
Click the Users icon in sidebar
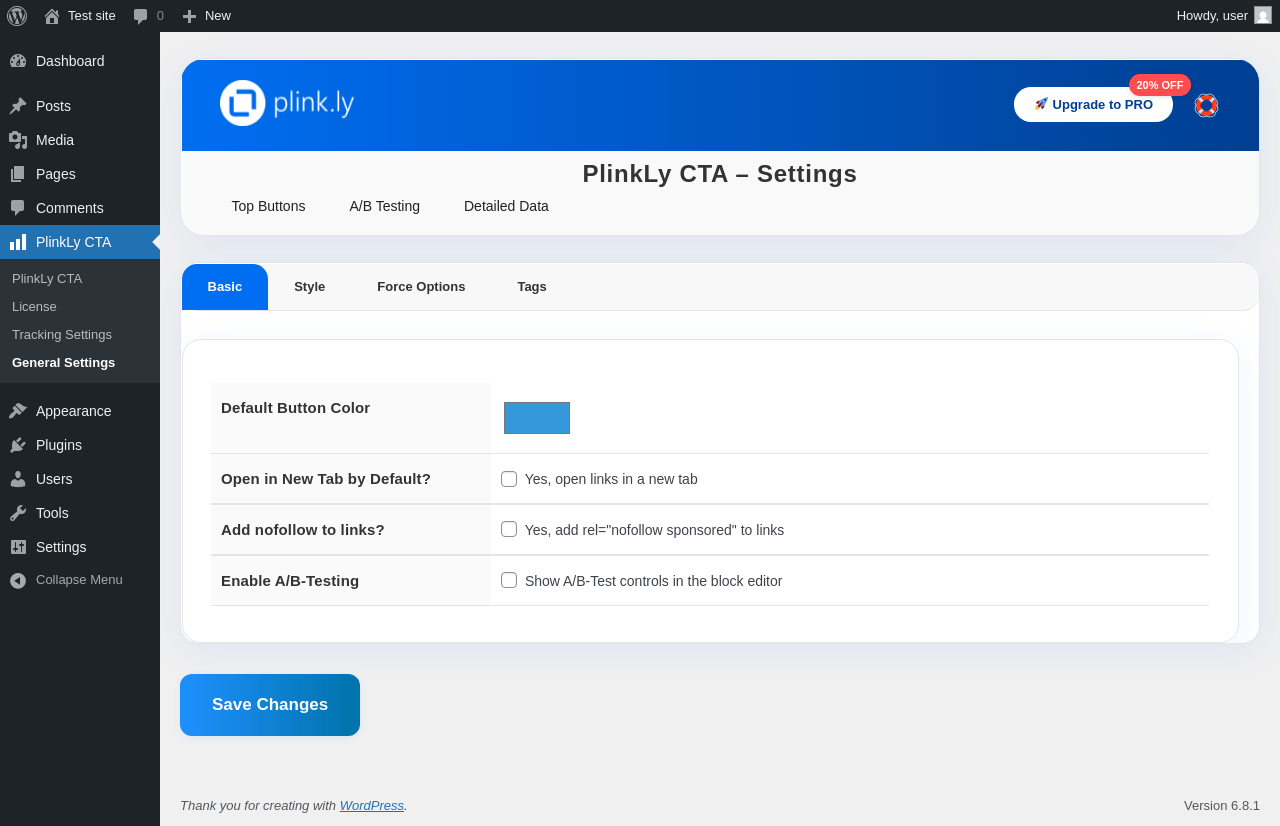[18, 479]
